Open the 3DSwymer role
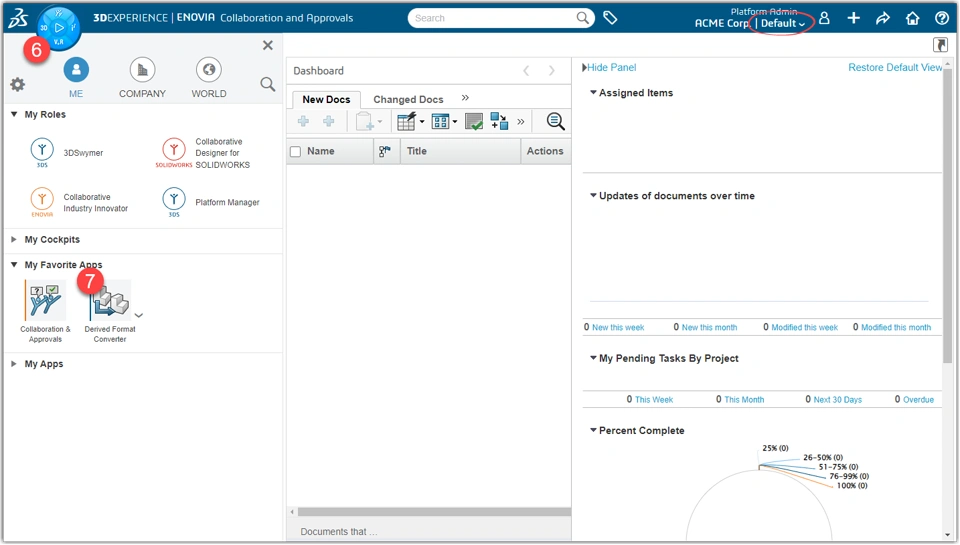Image resolution: width=960 pixels, height=545 pixels. coord(67,152)
